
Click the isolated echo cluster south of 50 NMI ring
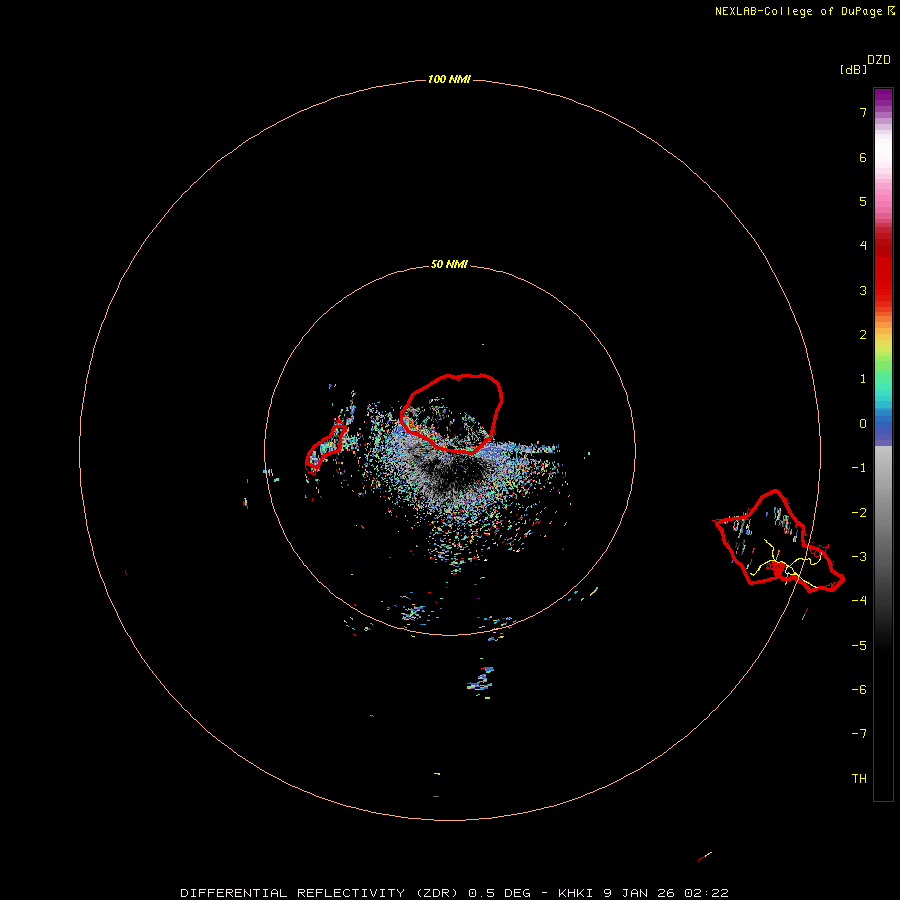point(481,681)
